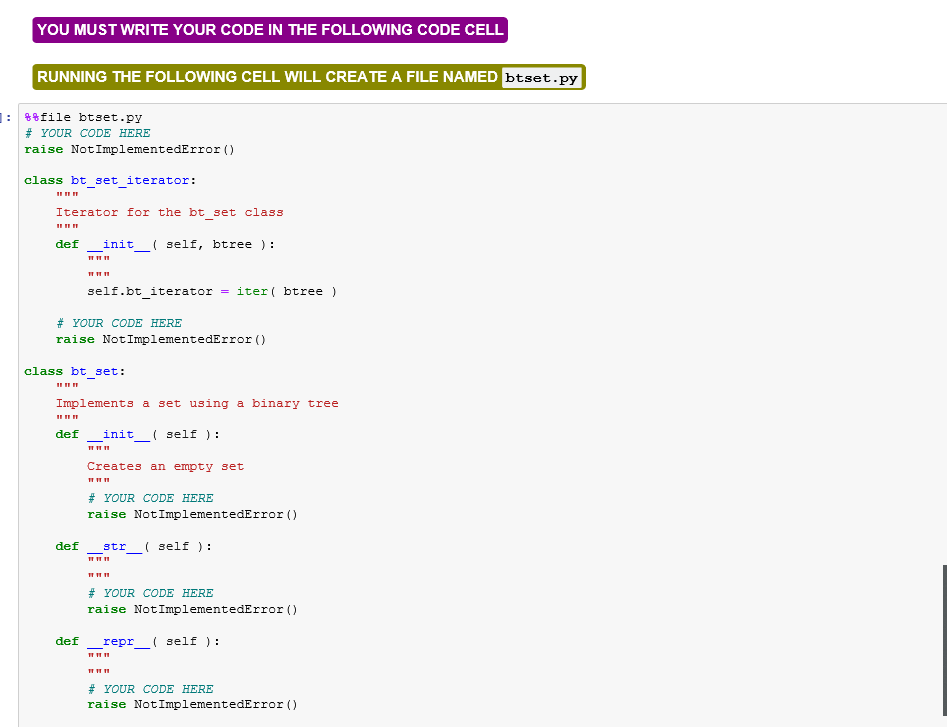
Task: Click the class bt_set definition
Action: point(75,371)
